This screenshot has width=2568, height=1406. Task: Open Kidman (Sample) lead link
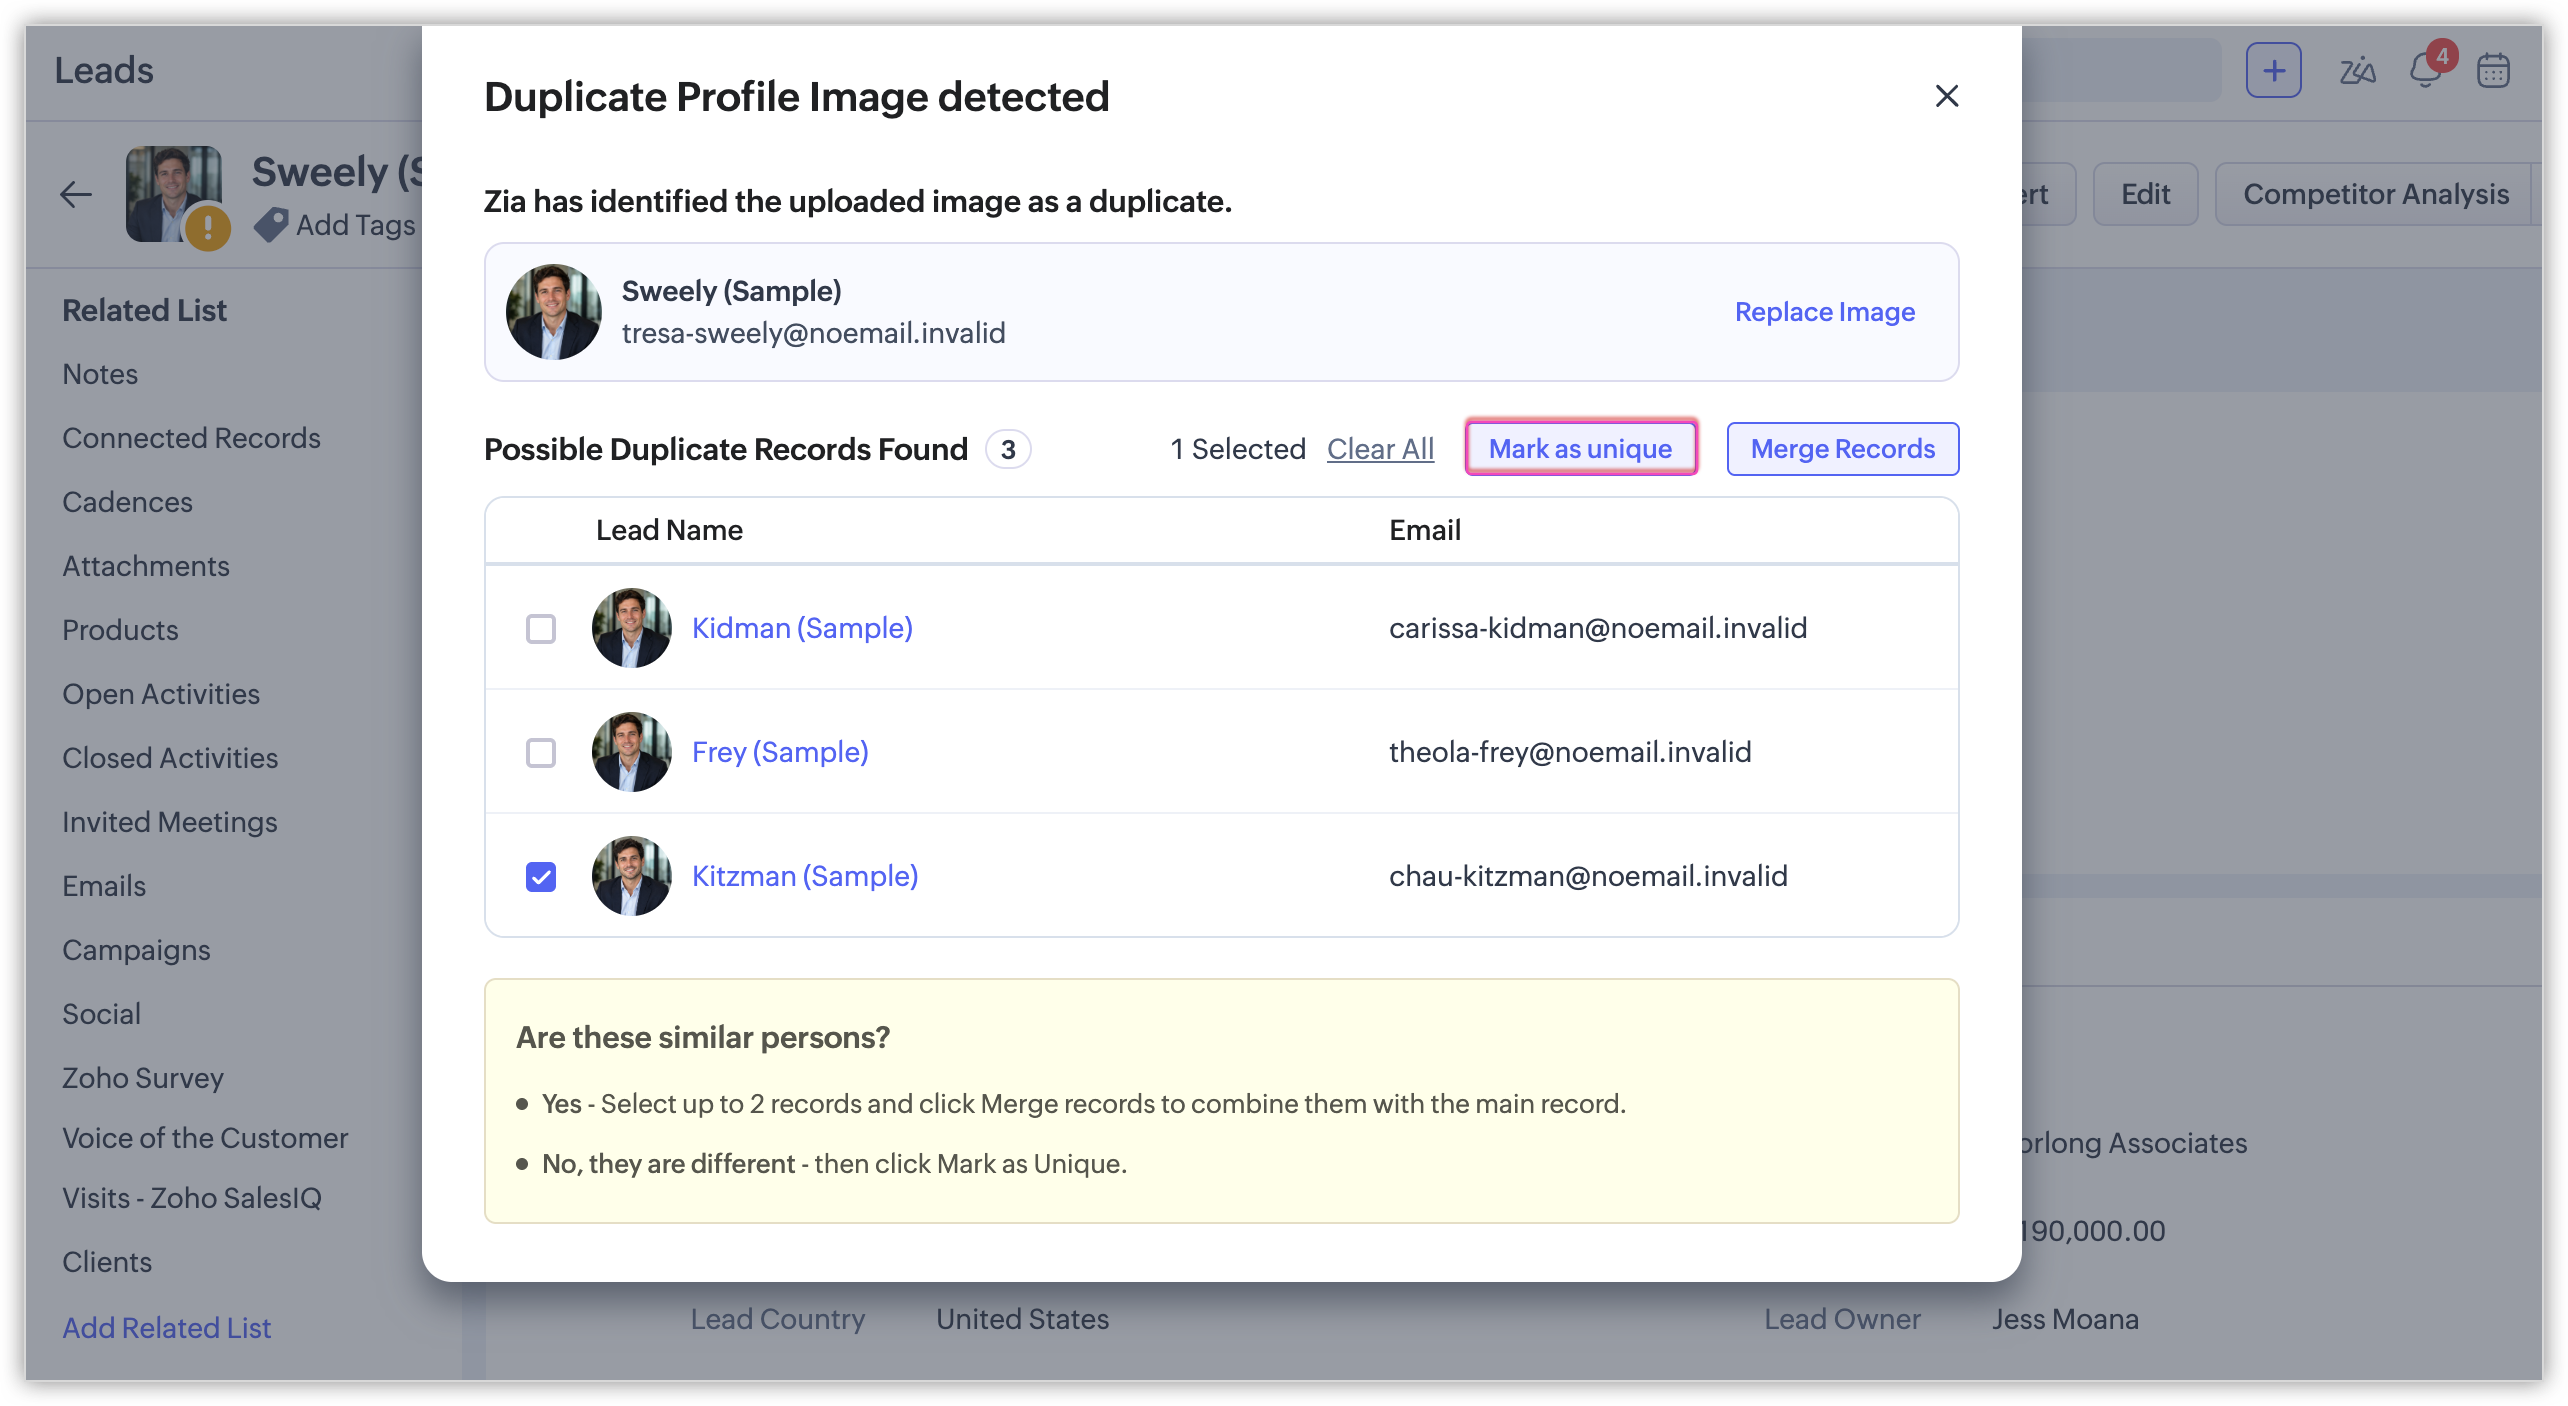tap(802, 628)
